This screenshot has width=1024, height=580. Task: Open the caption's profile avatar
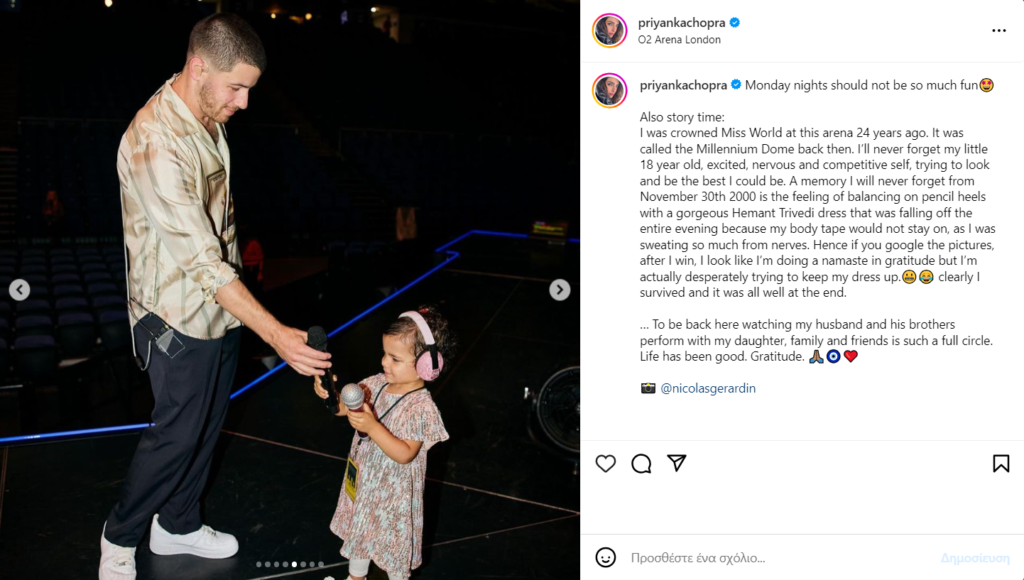(609, 90)
